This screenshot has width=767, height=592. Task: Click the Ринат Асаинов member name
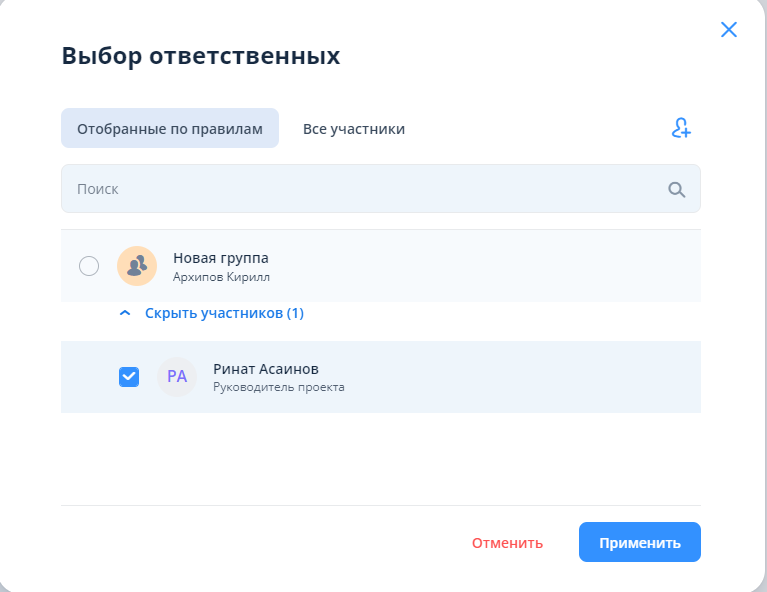[266, 369]
